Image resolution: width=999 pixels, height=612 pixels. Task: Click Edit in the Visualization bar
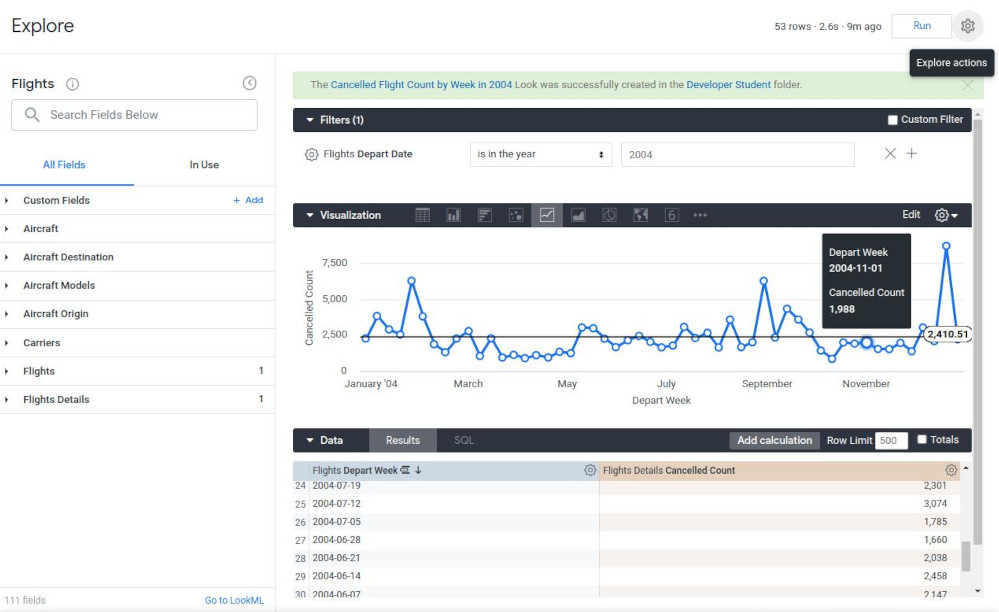pos(911,215)
